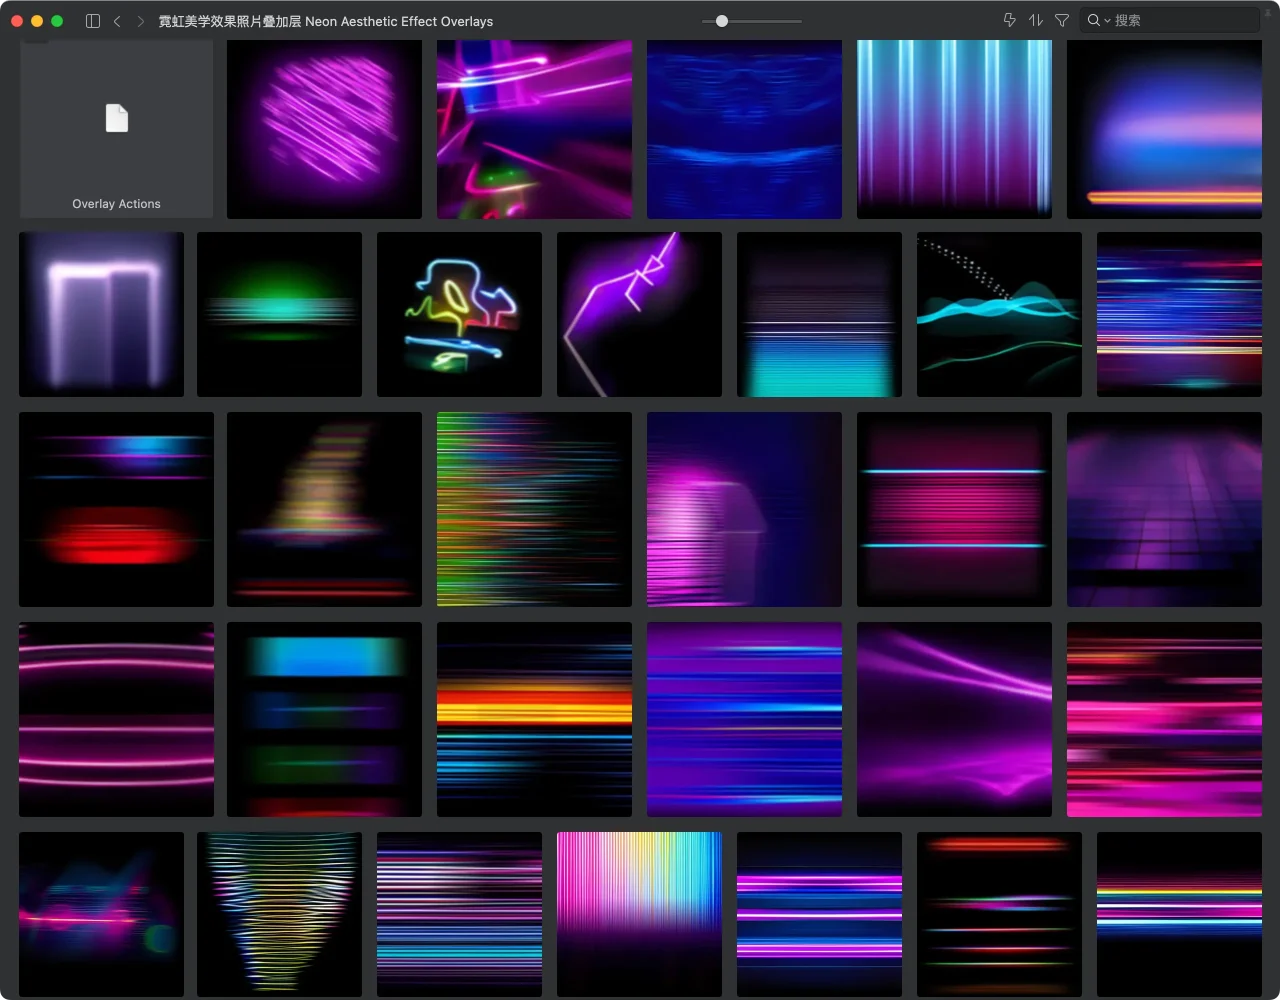Select the purple zigzag lightning line thumbnail

click(639, 314)
